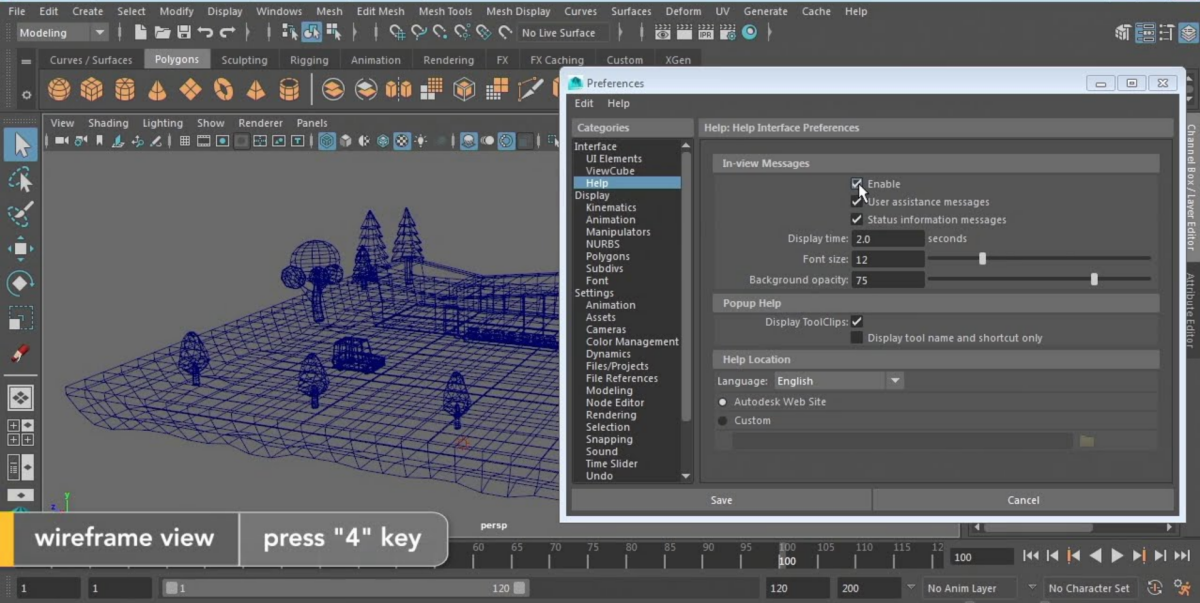Click the browse folder icon for custom path
The height and width of the screenshot is (603, 1200).
pyautogui.click(x=1086, y=441)
